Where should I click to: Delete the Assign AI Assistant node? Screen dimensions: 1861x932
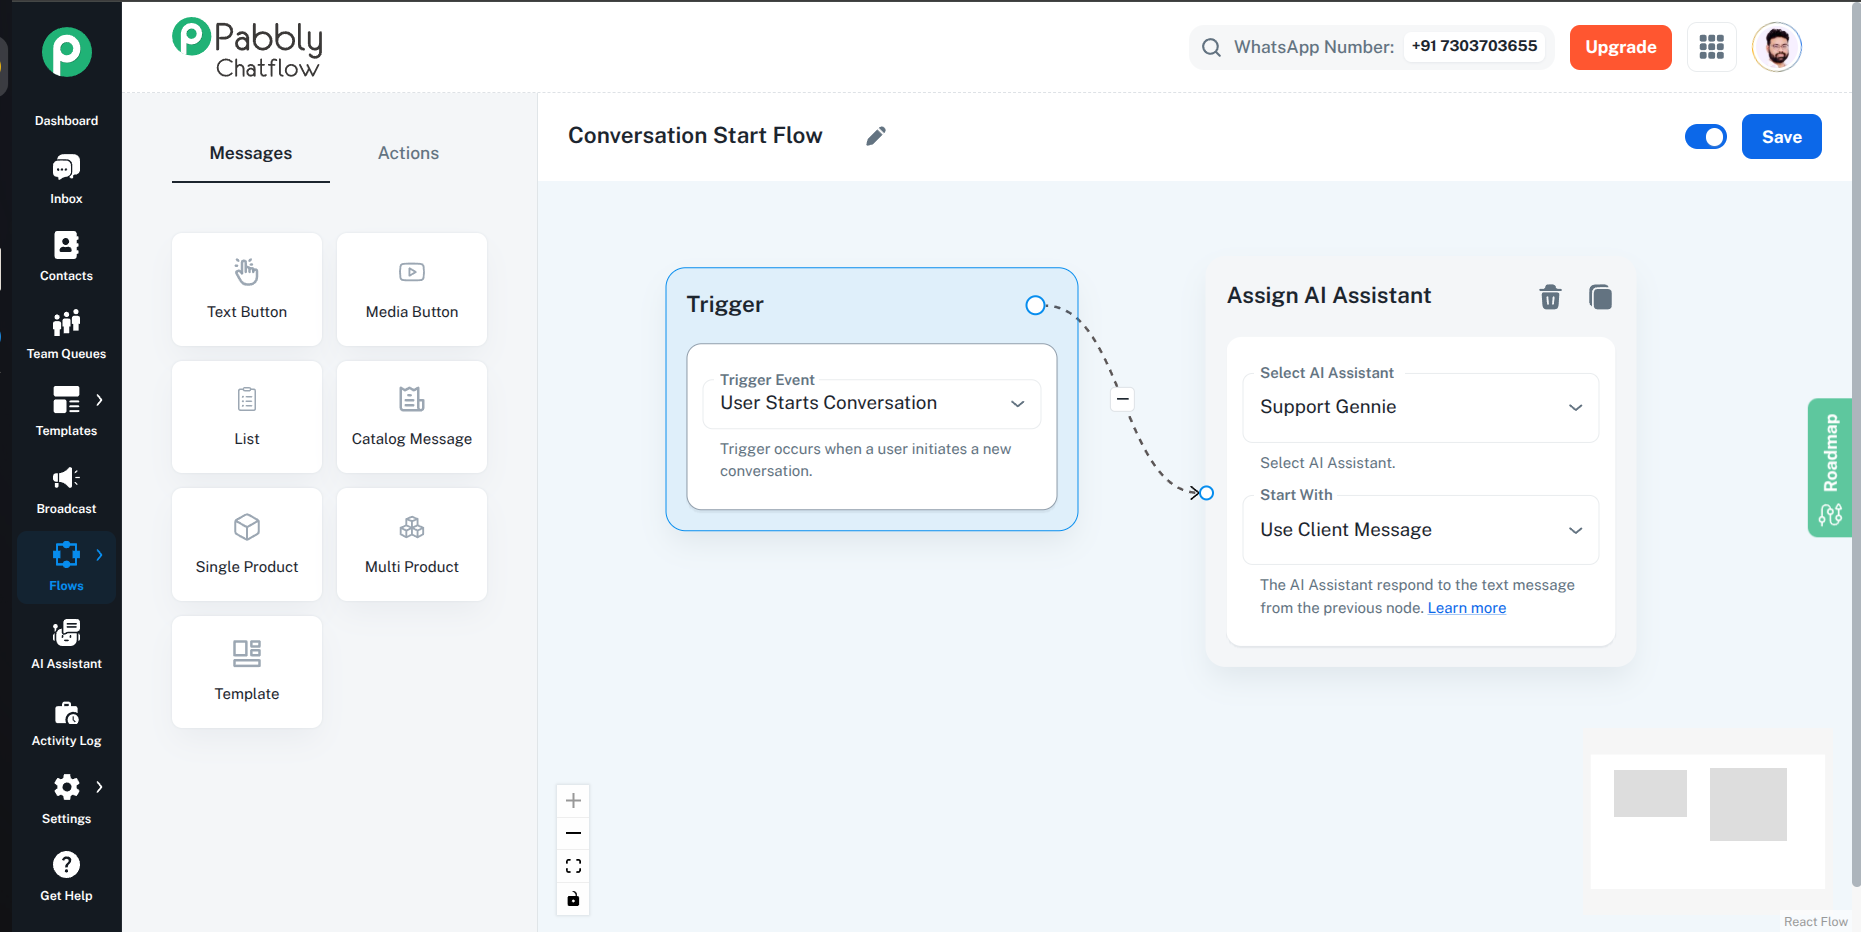tap(1549, 297)
